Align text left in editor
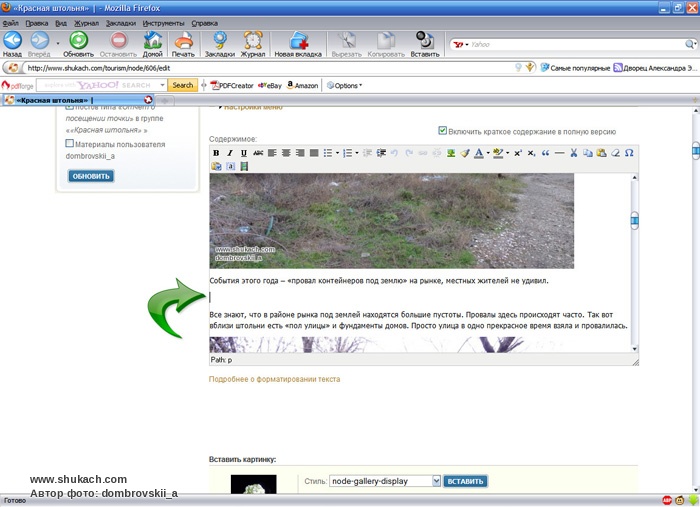 pos(272,153)
